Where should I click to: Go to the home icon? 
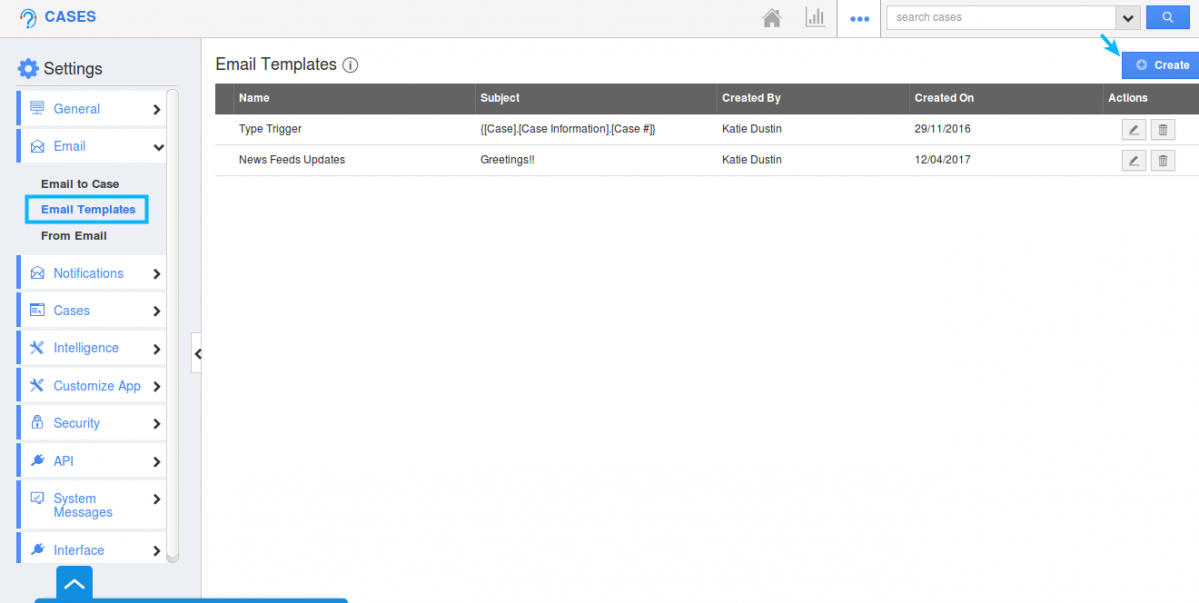click(772, 18)
